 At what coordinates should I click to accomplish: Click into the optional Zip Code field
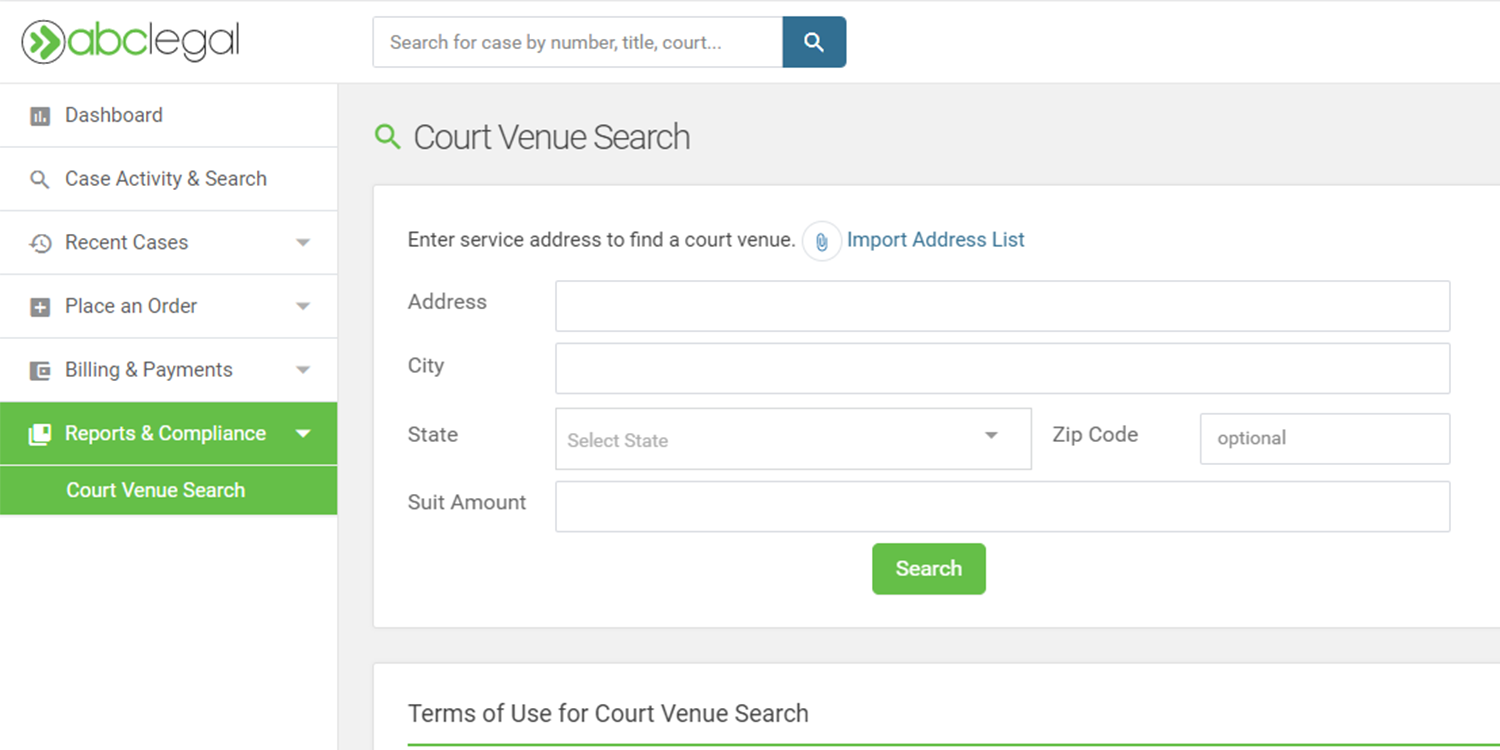(1324, 439)
